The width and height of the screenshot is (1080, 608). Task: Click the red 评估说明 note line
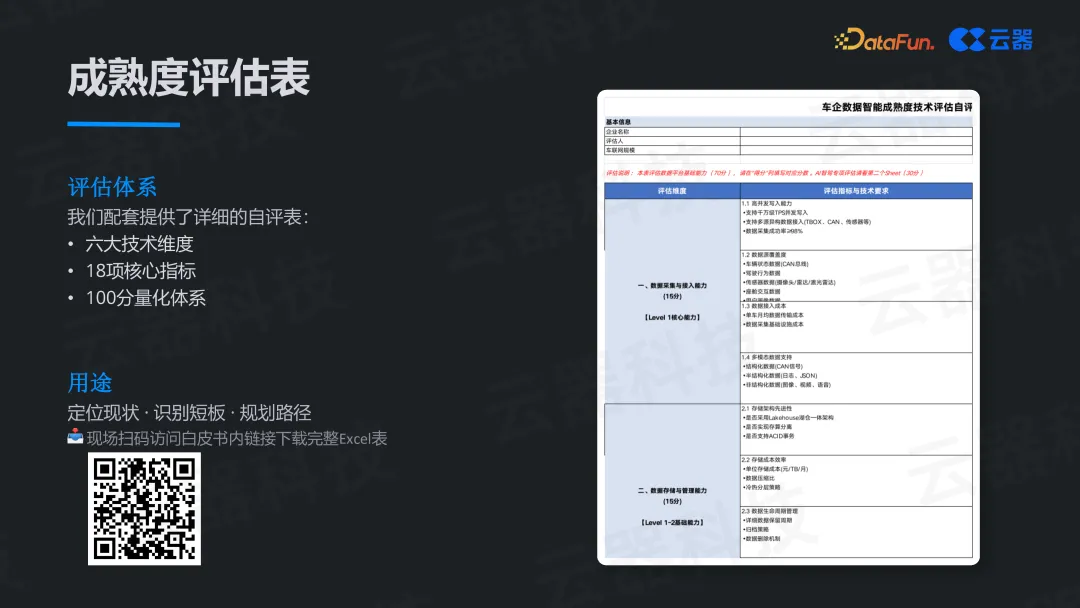(764, 173)
